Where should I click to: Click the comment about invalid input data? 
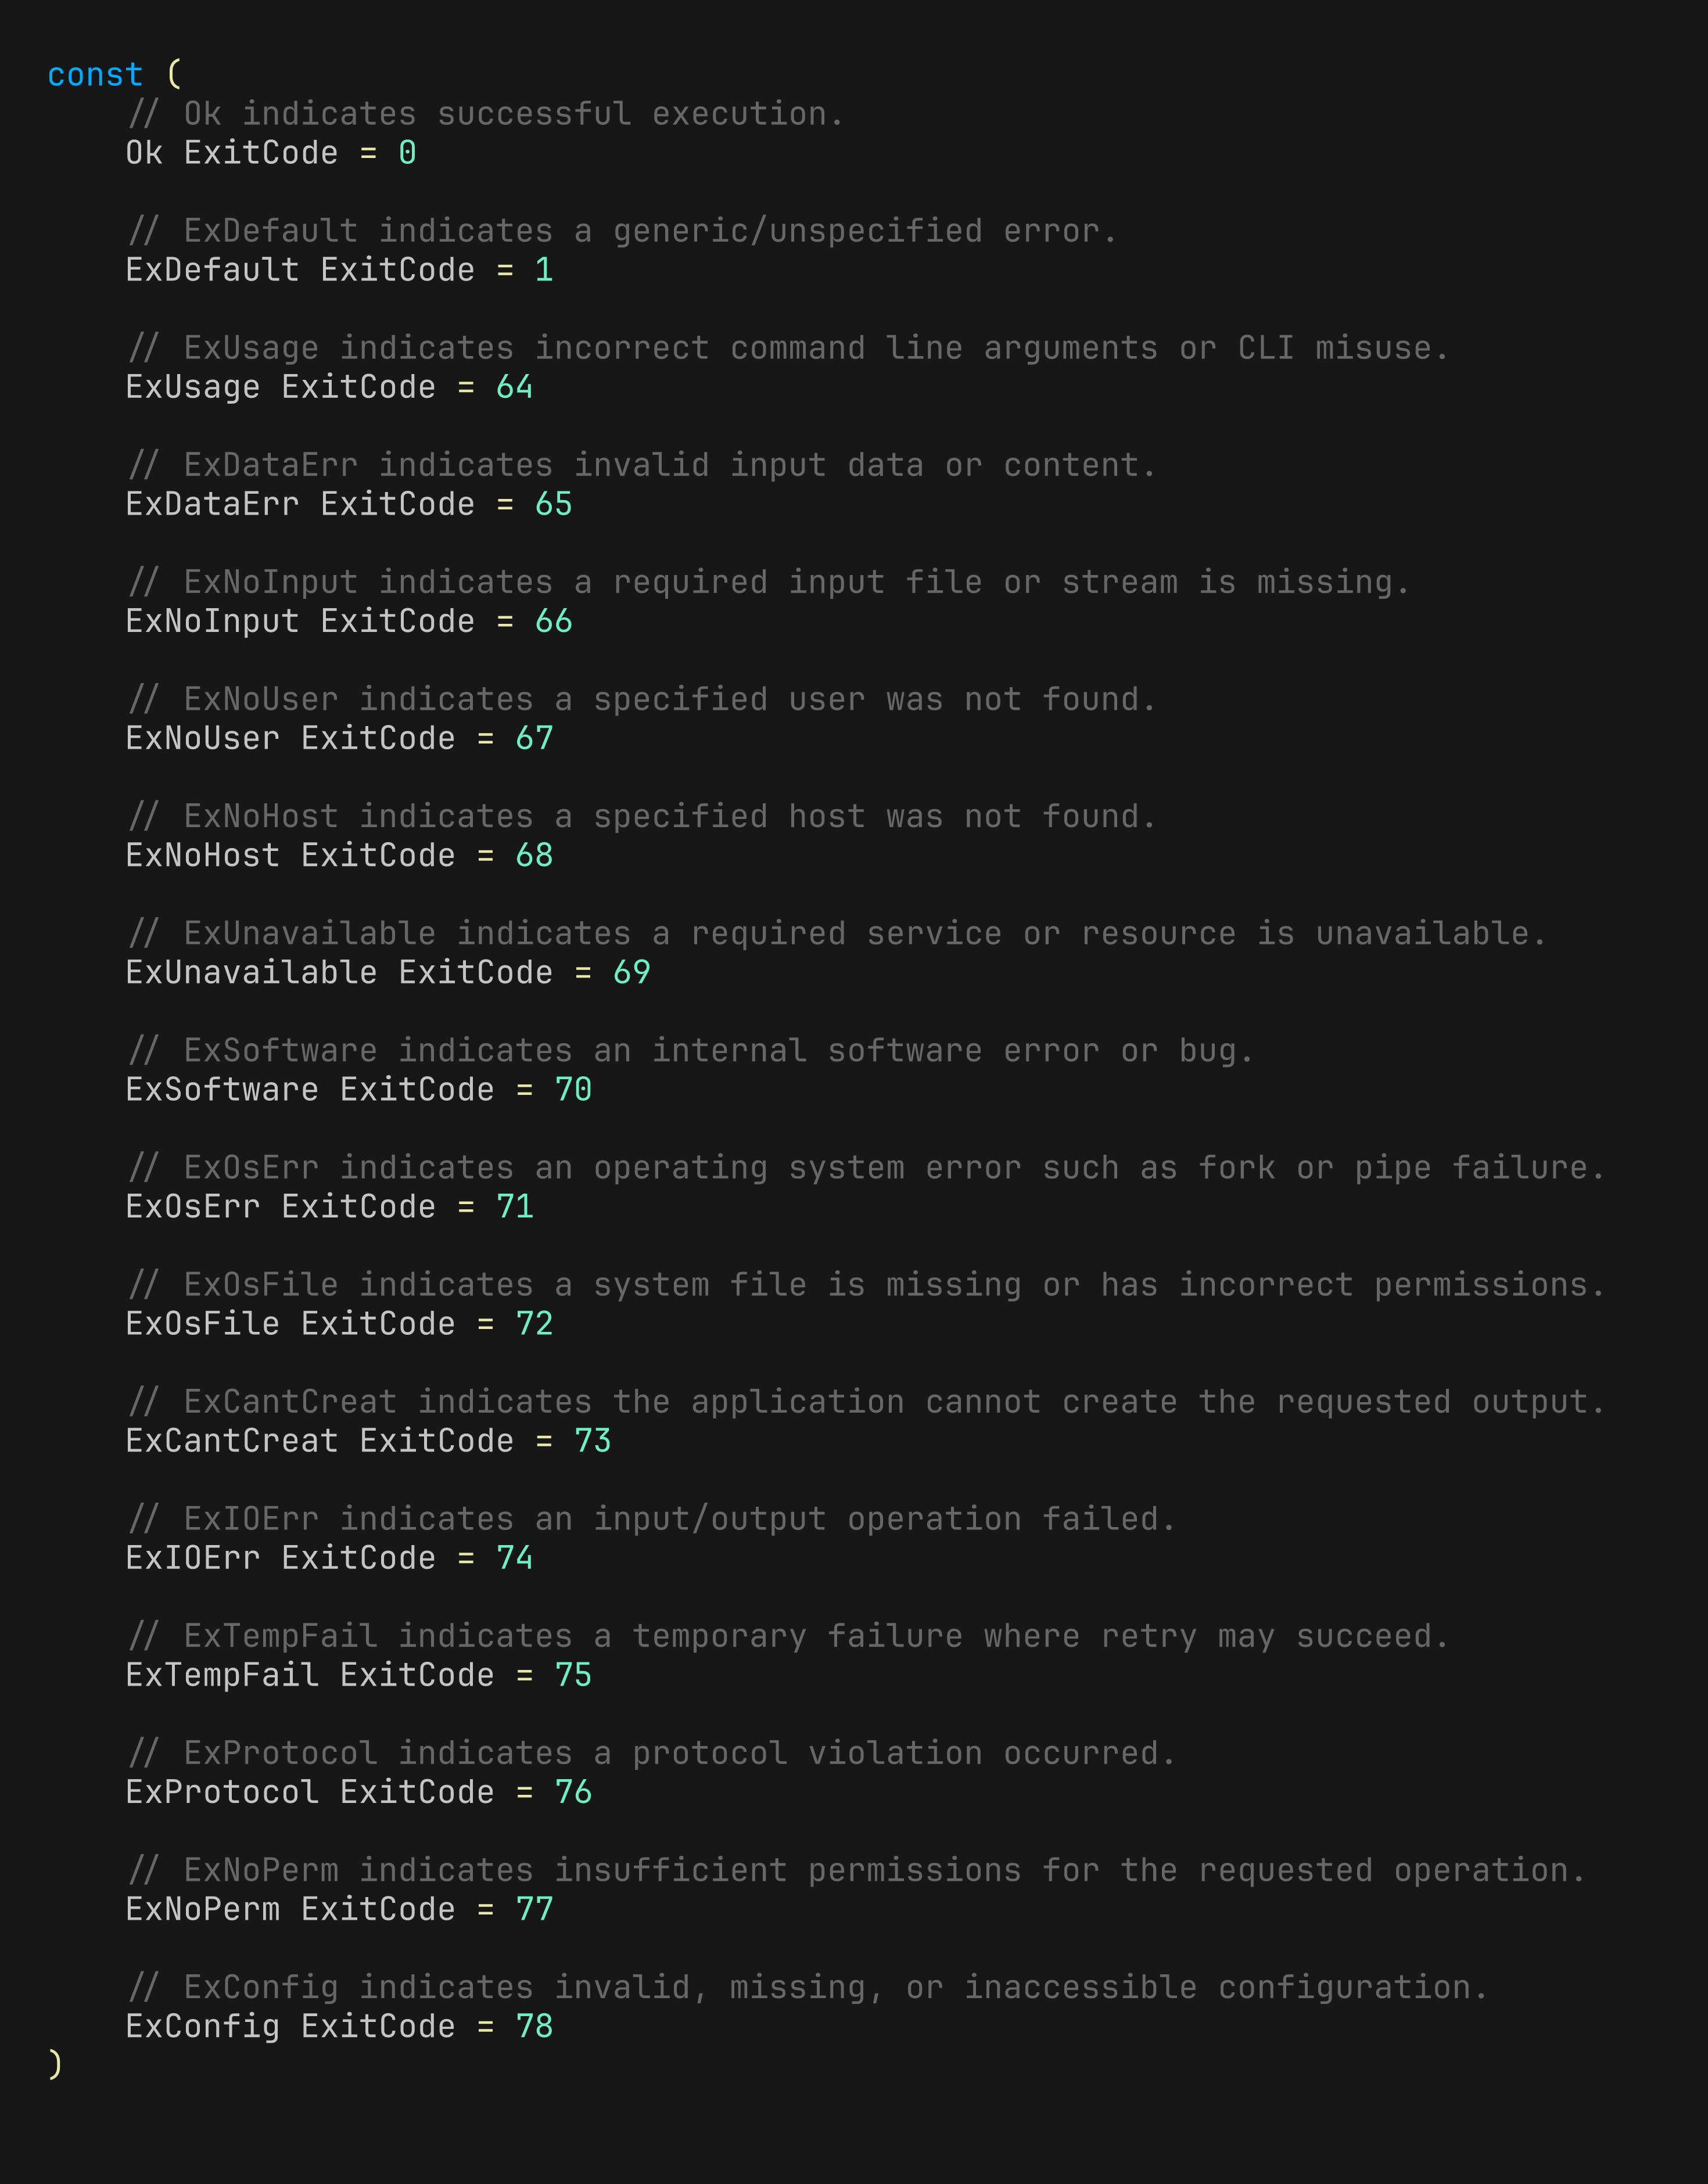click(x=642, y=465)
